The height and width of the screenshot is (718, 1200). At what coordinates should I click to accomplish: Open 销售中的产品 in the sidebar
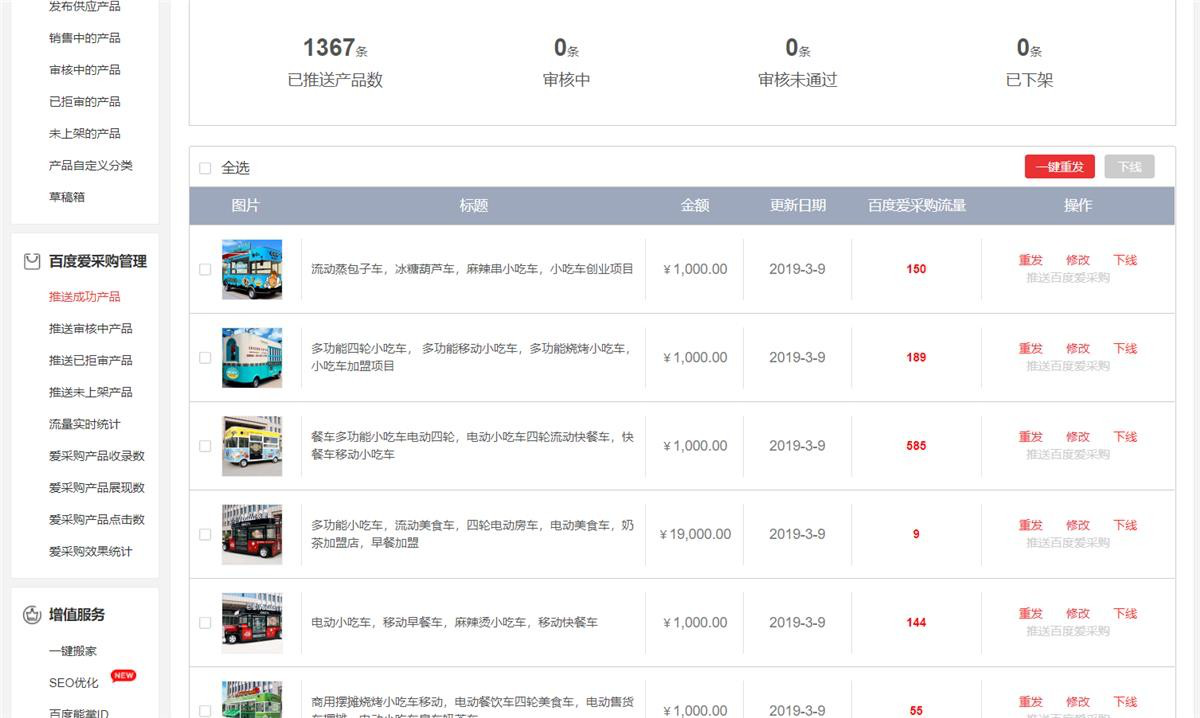pyautogui.click(x=85, y=38)
